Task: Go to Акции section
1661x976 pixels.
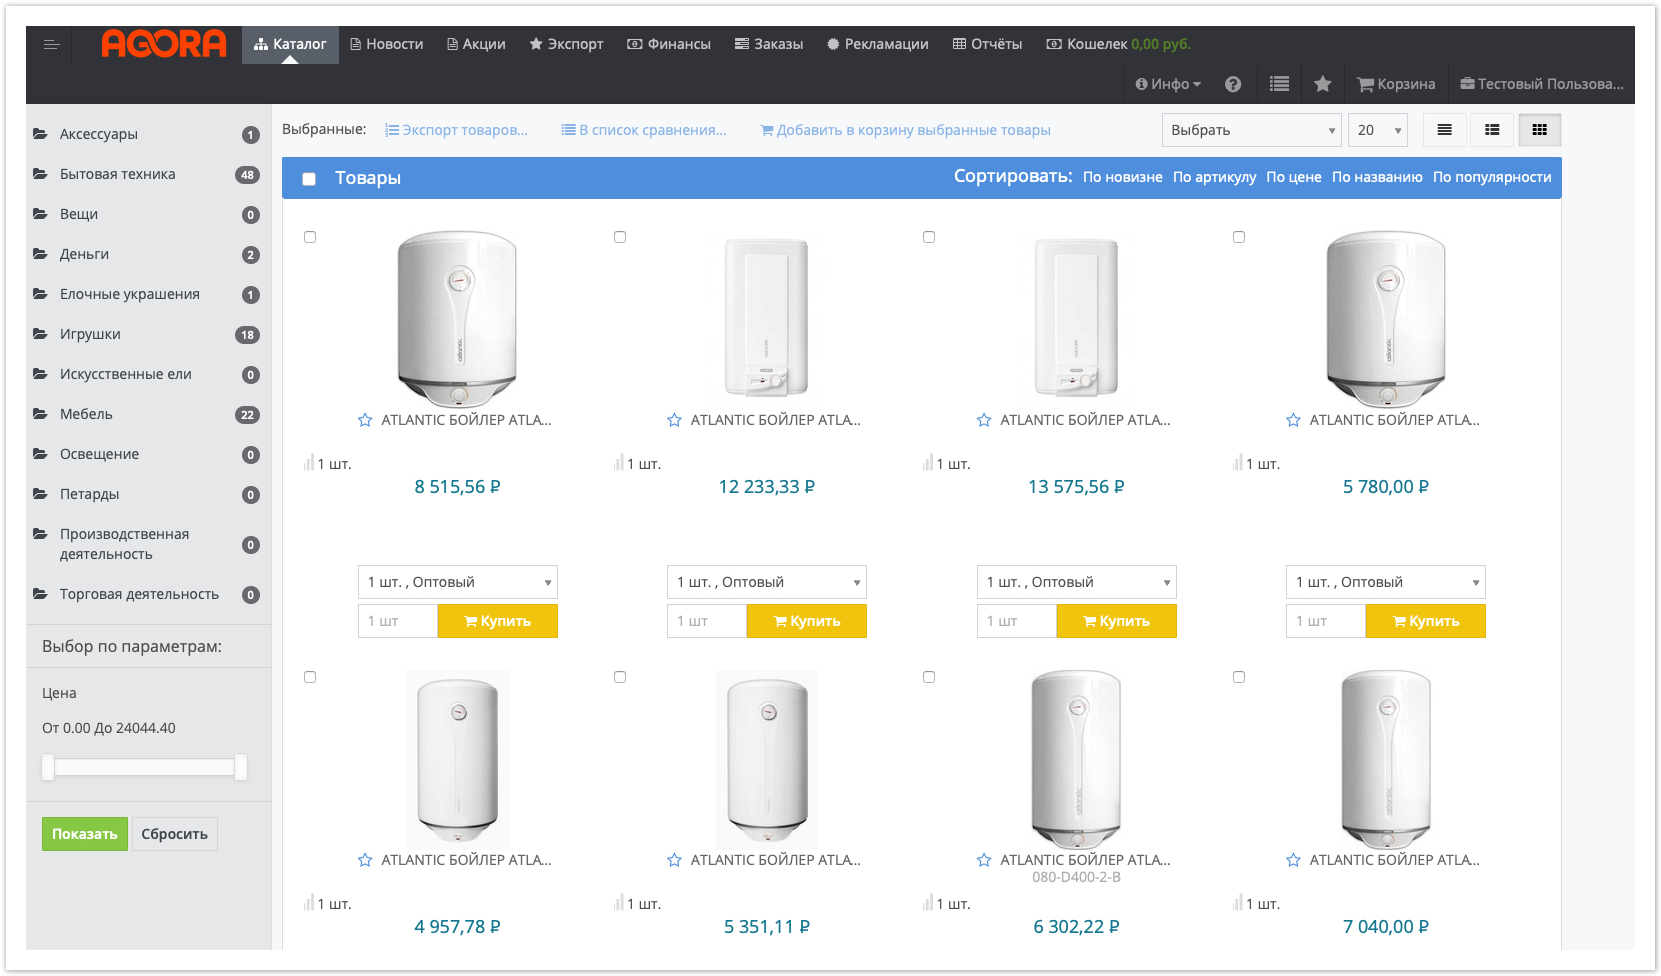Action: [x=476, y=44]
